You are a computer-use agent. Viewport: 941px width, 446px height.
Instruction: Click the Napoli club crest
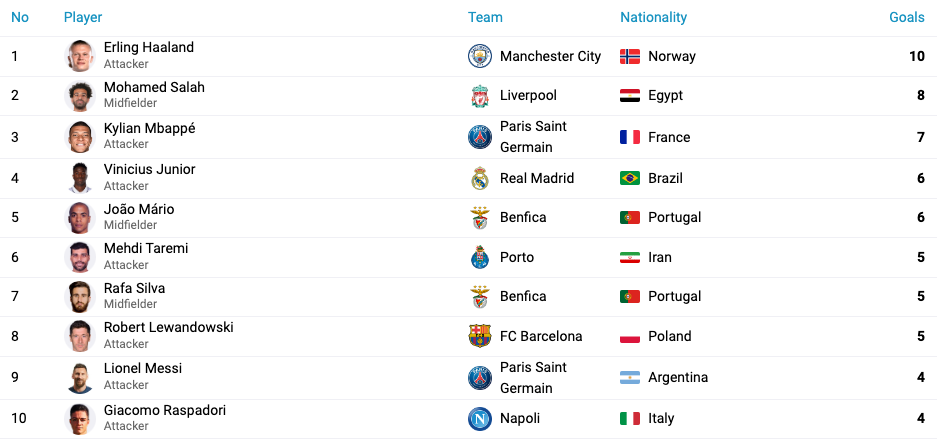[x=480, y=418]
